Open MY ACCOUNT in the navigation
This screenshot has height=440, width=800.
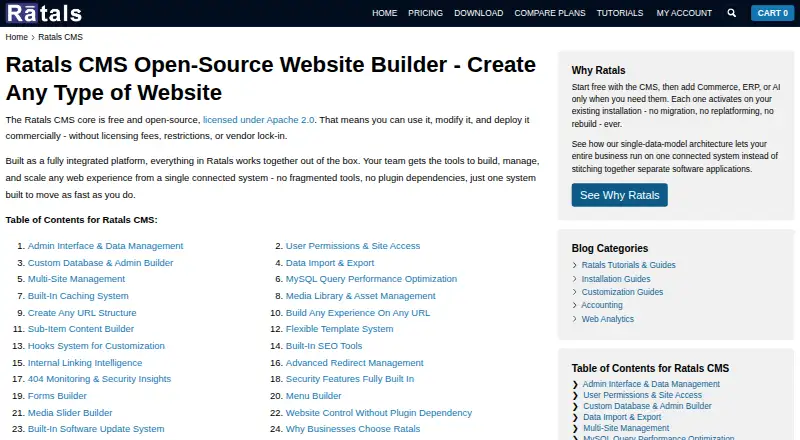684,13
